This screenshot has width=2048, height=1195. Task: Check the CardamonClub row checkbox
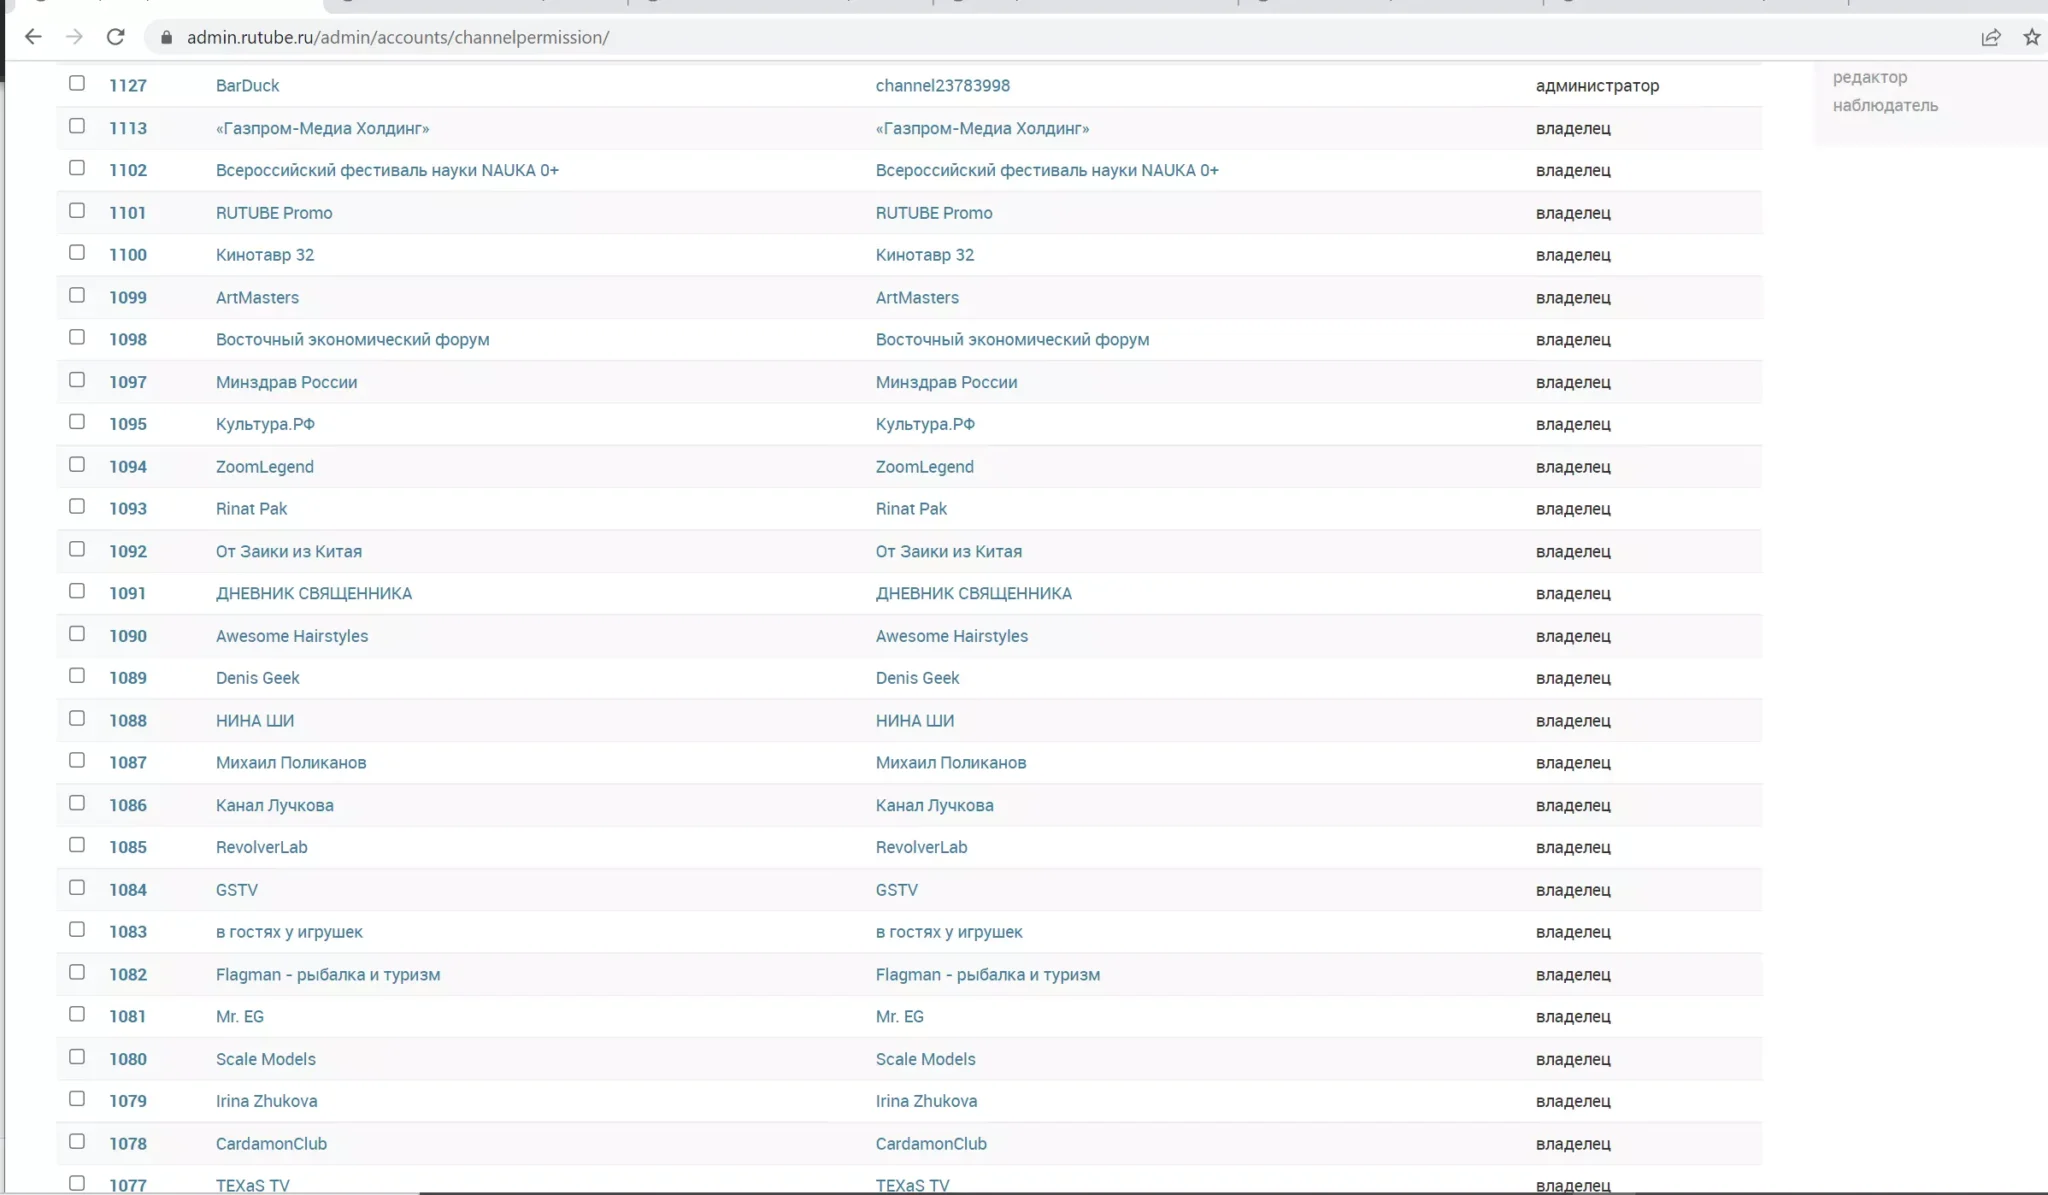(77, 1141)
